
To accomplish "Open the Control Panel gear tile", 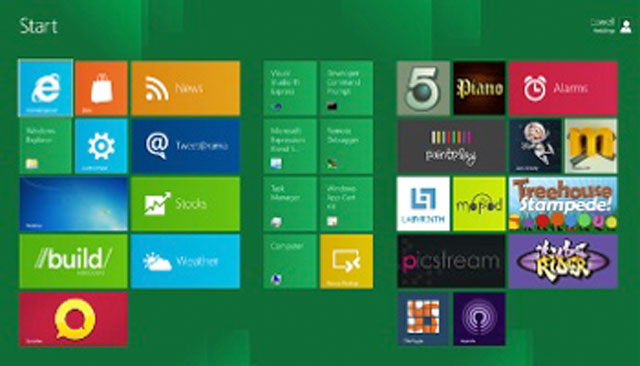I will click(101, 146).
